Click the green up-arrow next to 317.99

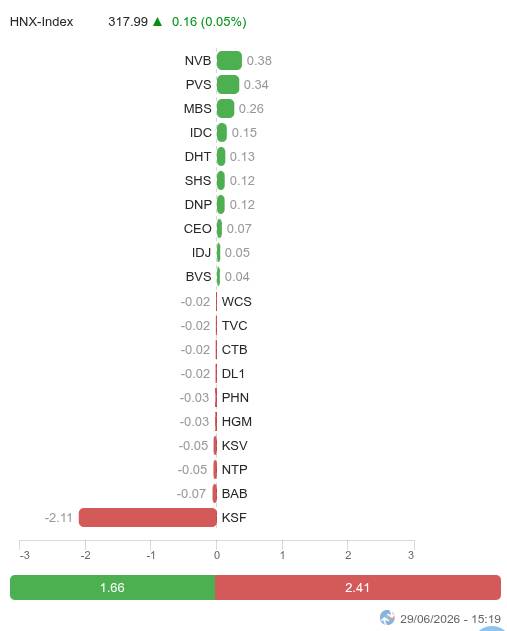[x=157, y=21]
